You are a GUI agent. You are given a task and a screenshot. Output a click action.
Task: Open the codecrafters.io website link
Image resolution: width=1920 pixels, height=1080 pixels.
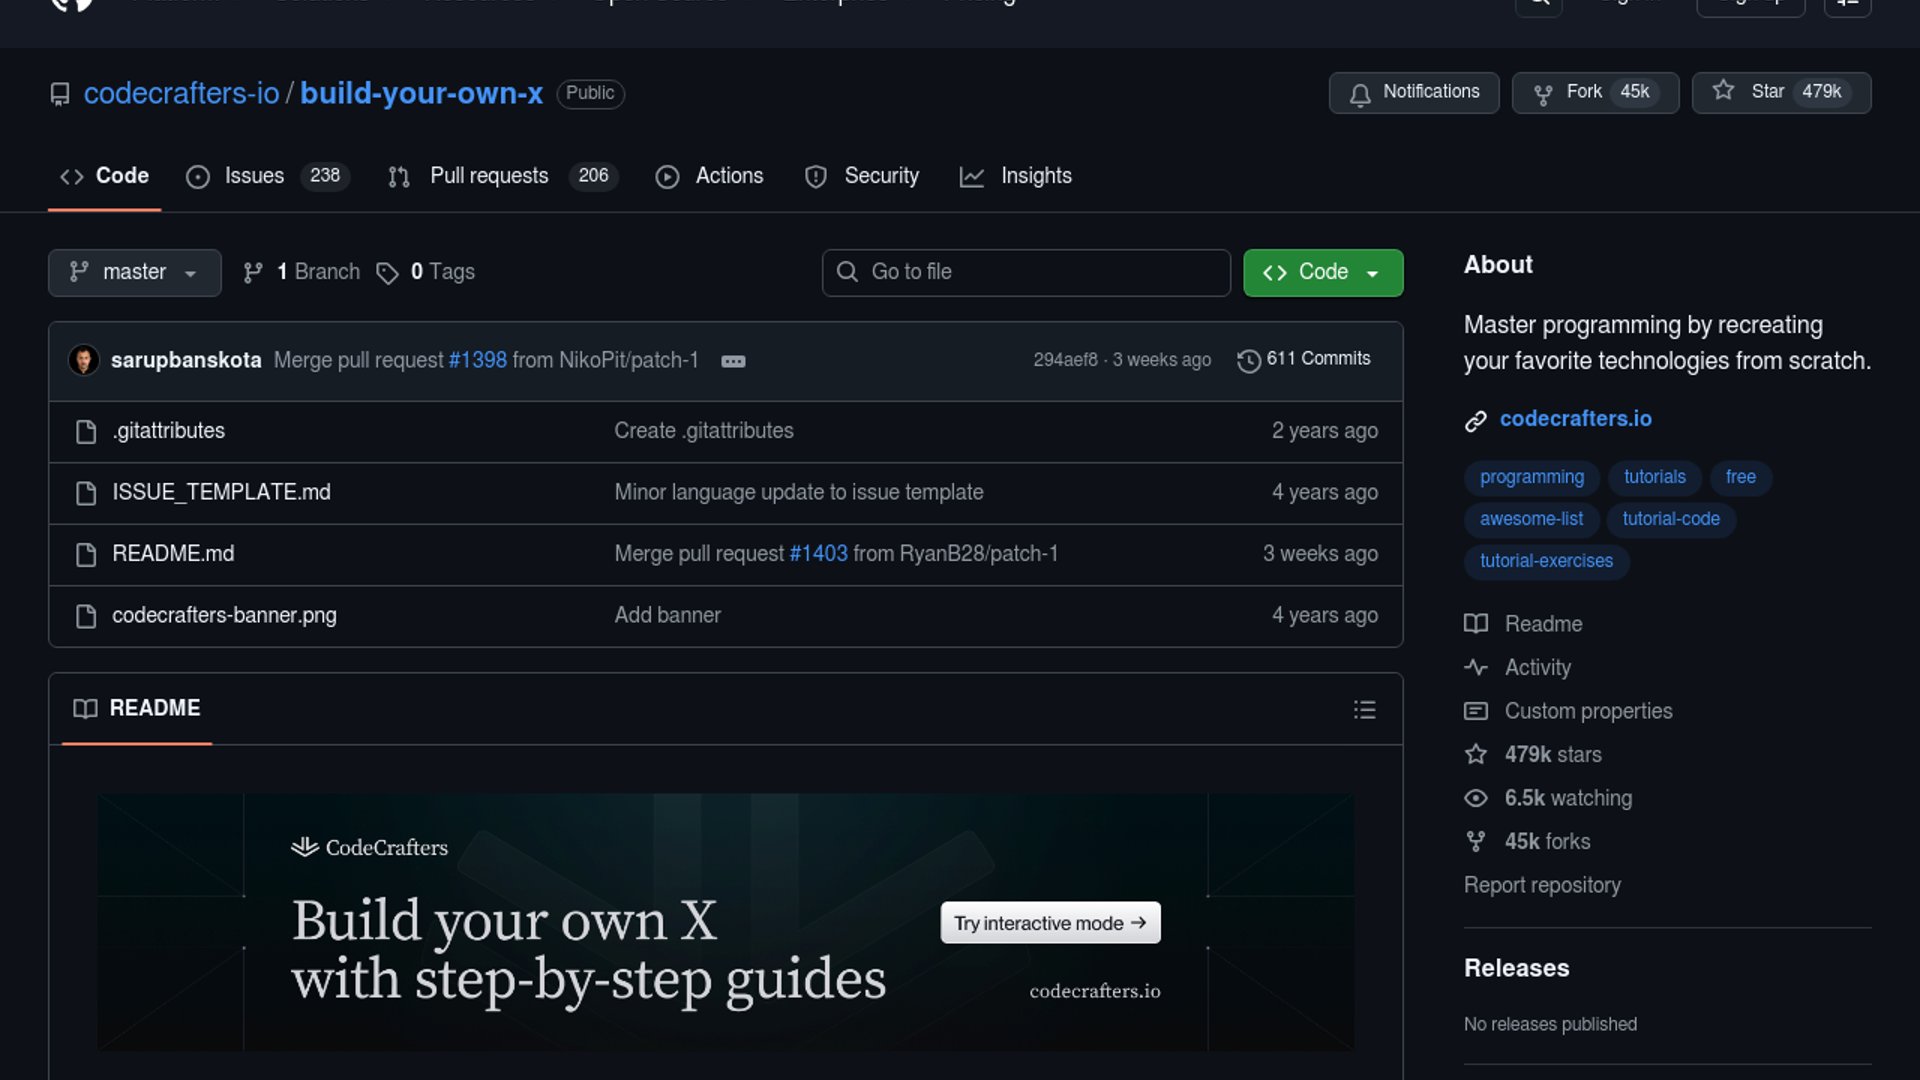(1575, 419)
